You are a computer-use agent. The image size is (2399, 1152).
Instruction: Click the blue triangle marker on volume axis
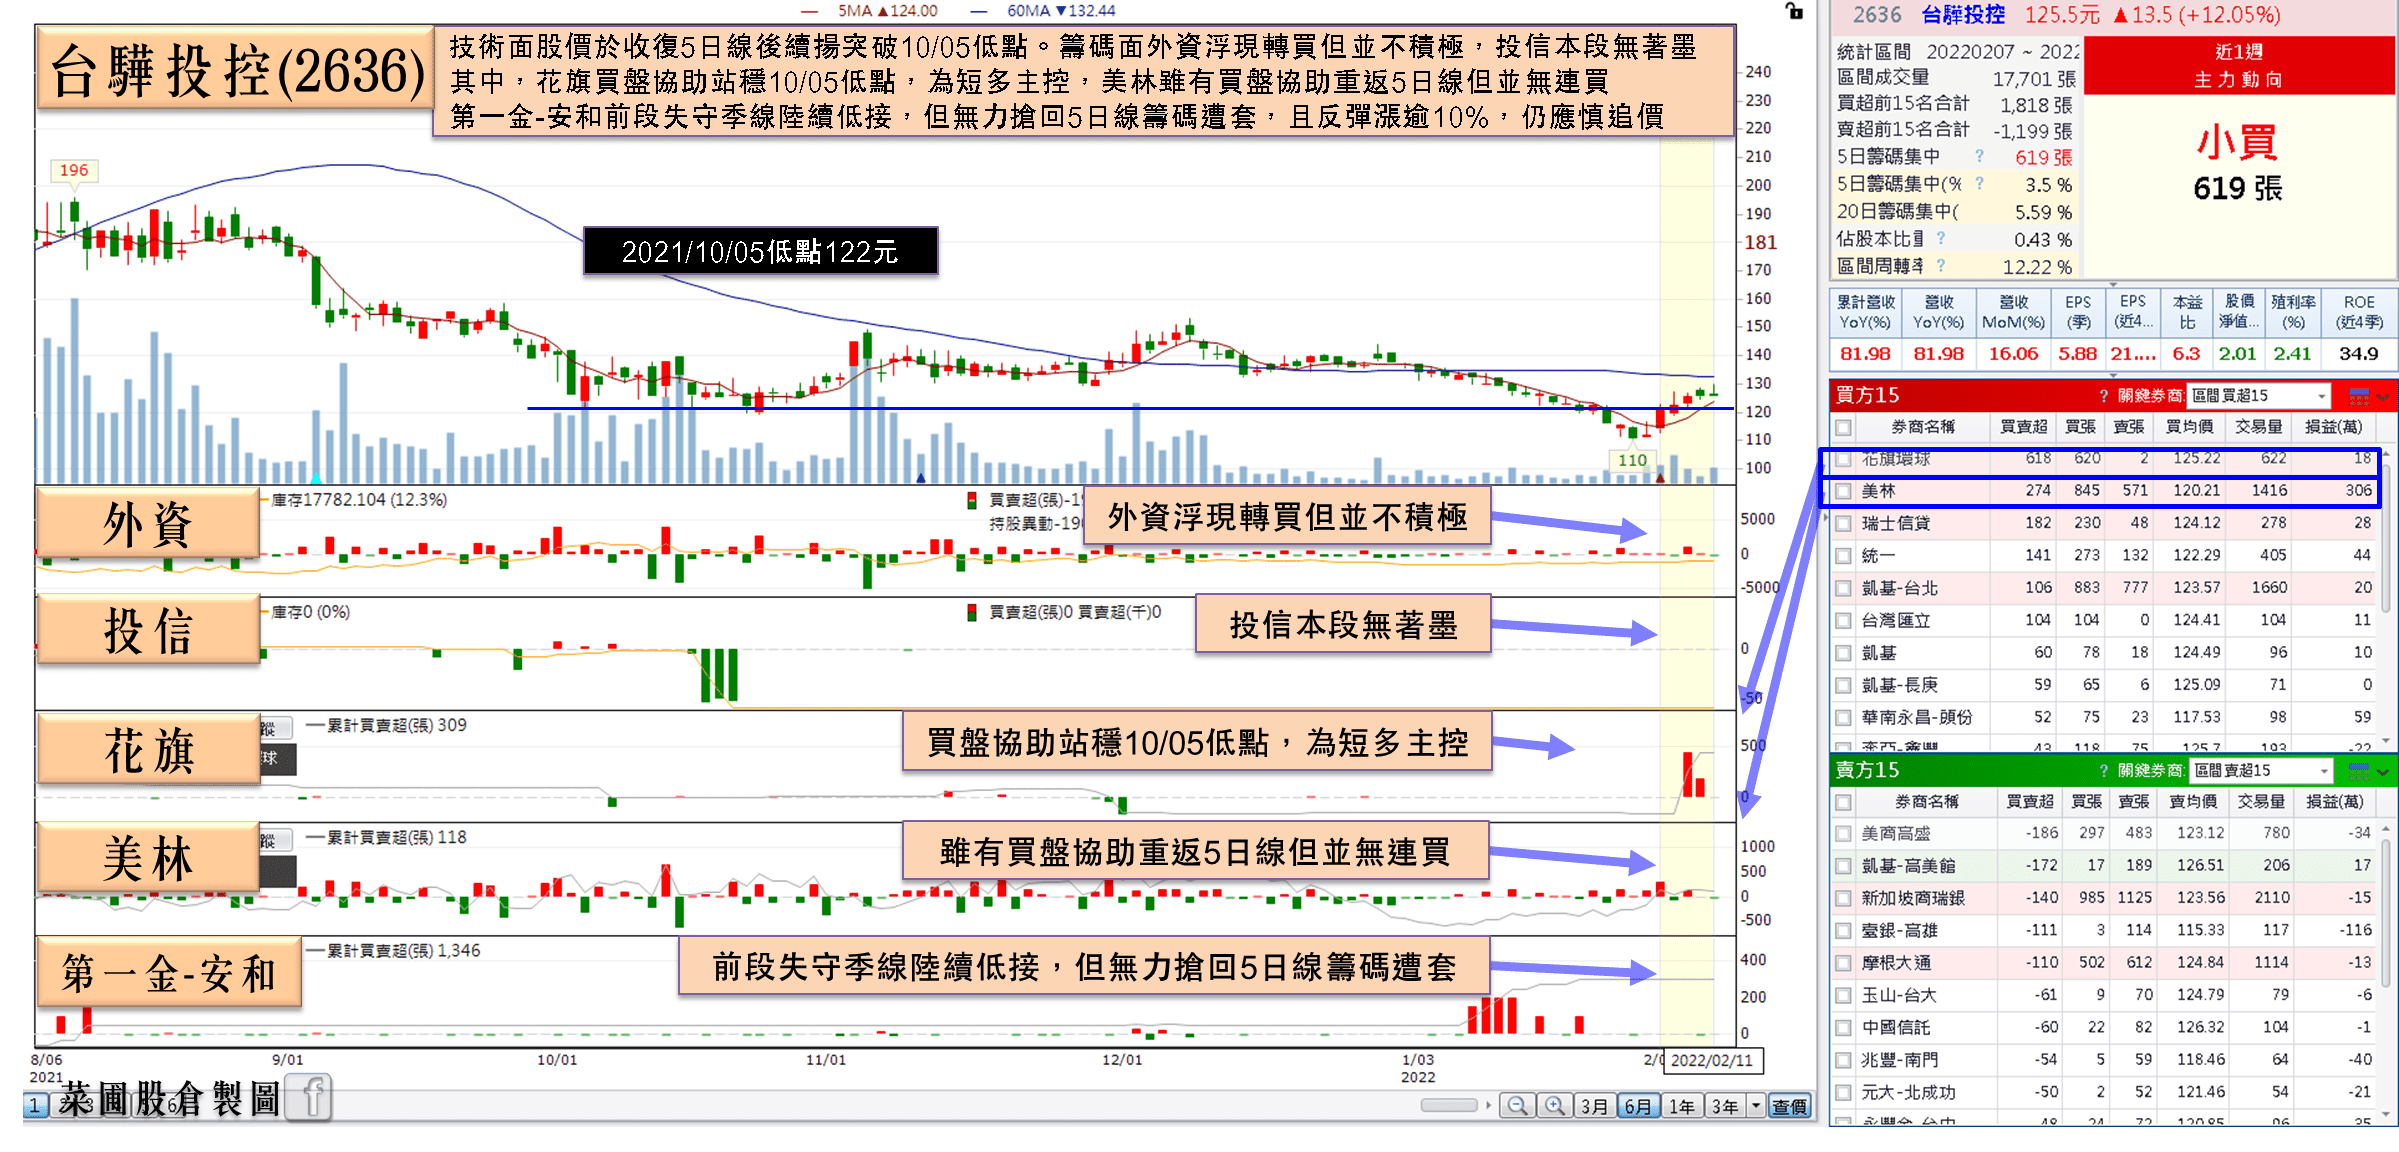921,478
